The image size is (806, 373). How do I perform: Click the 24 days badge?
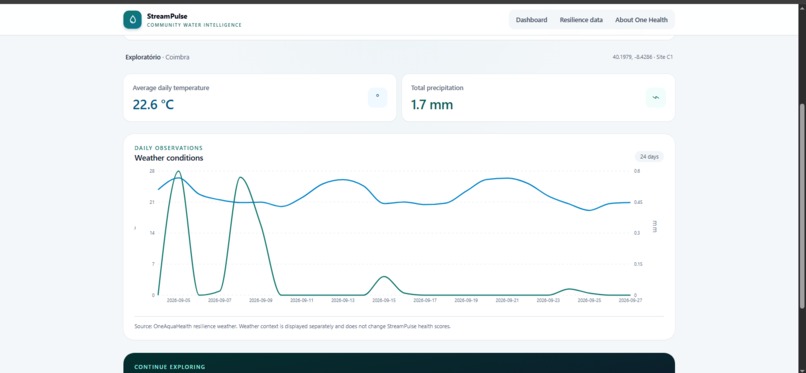tap(649, 157)
